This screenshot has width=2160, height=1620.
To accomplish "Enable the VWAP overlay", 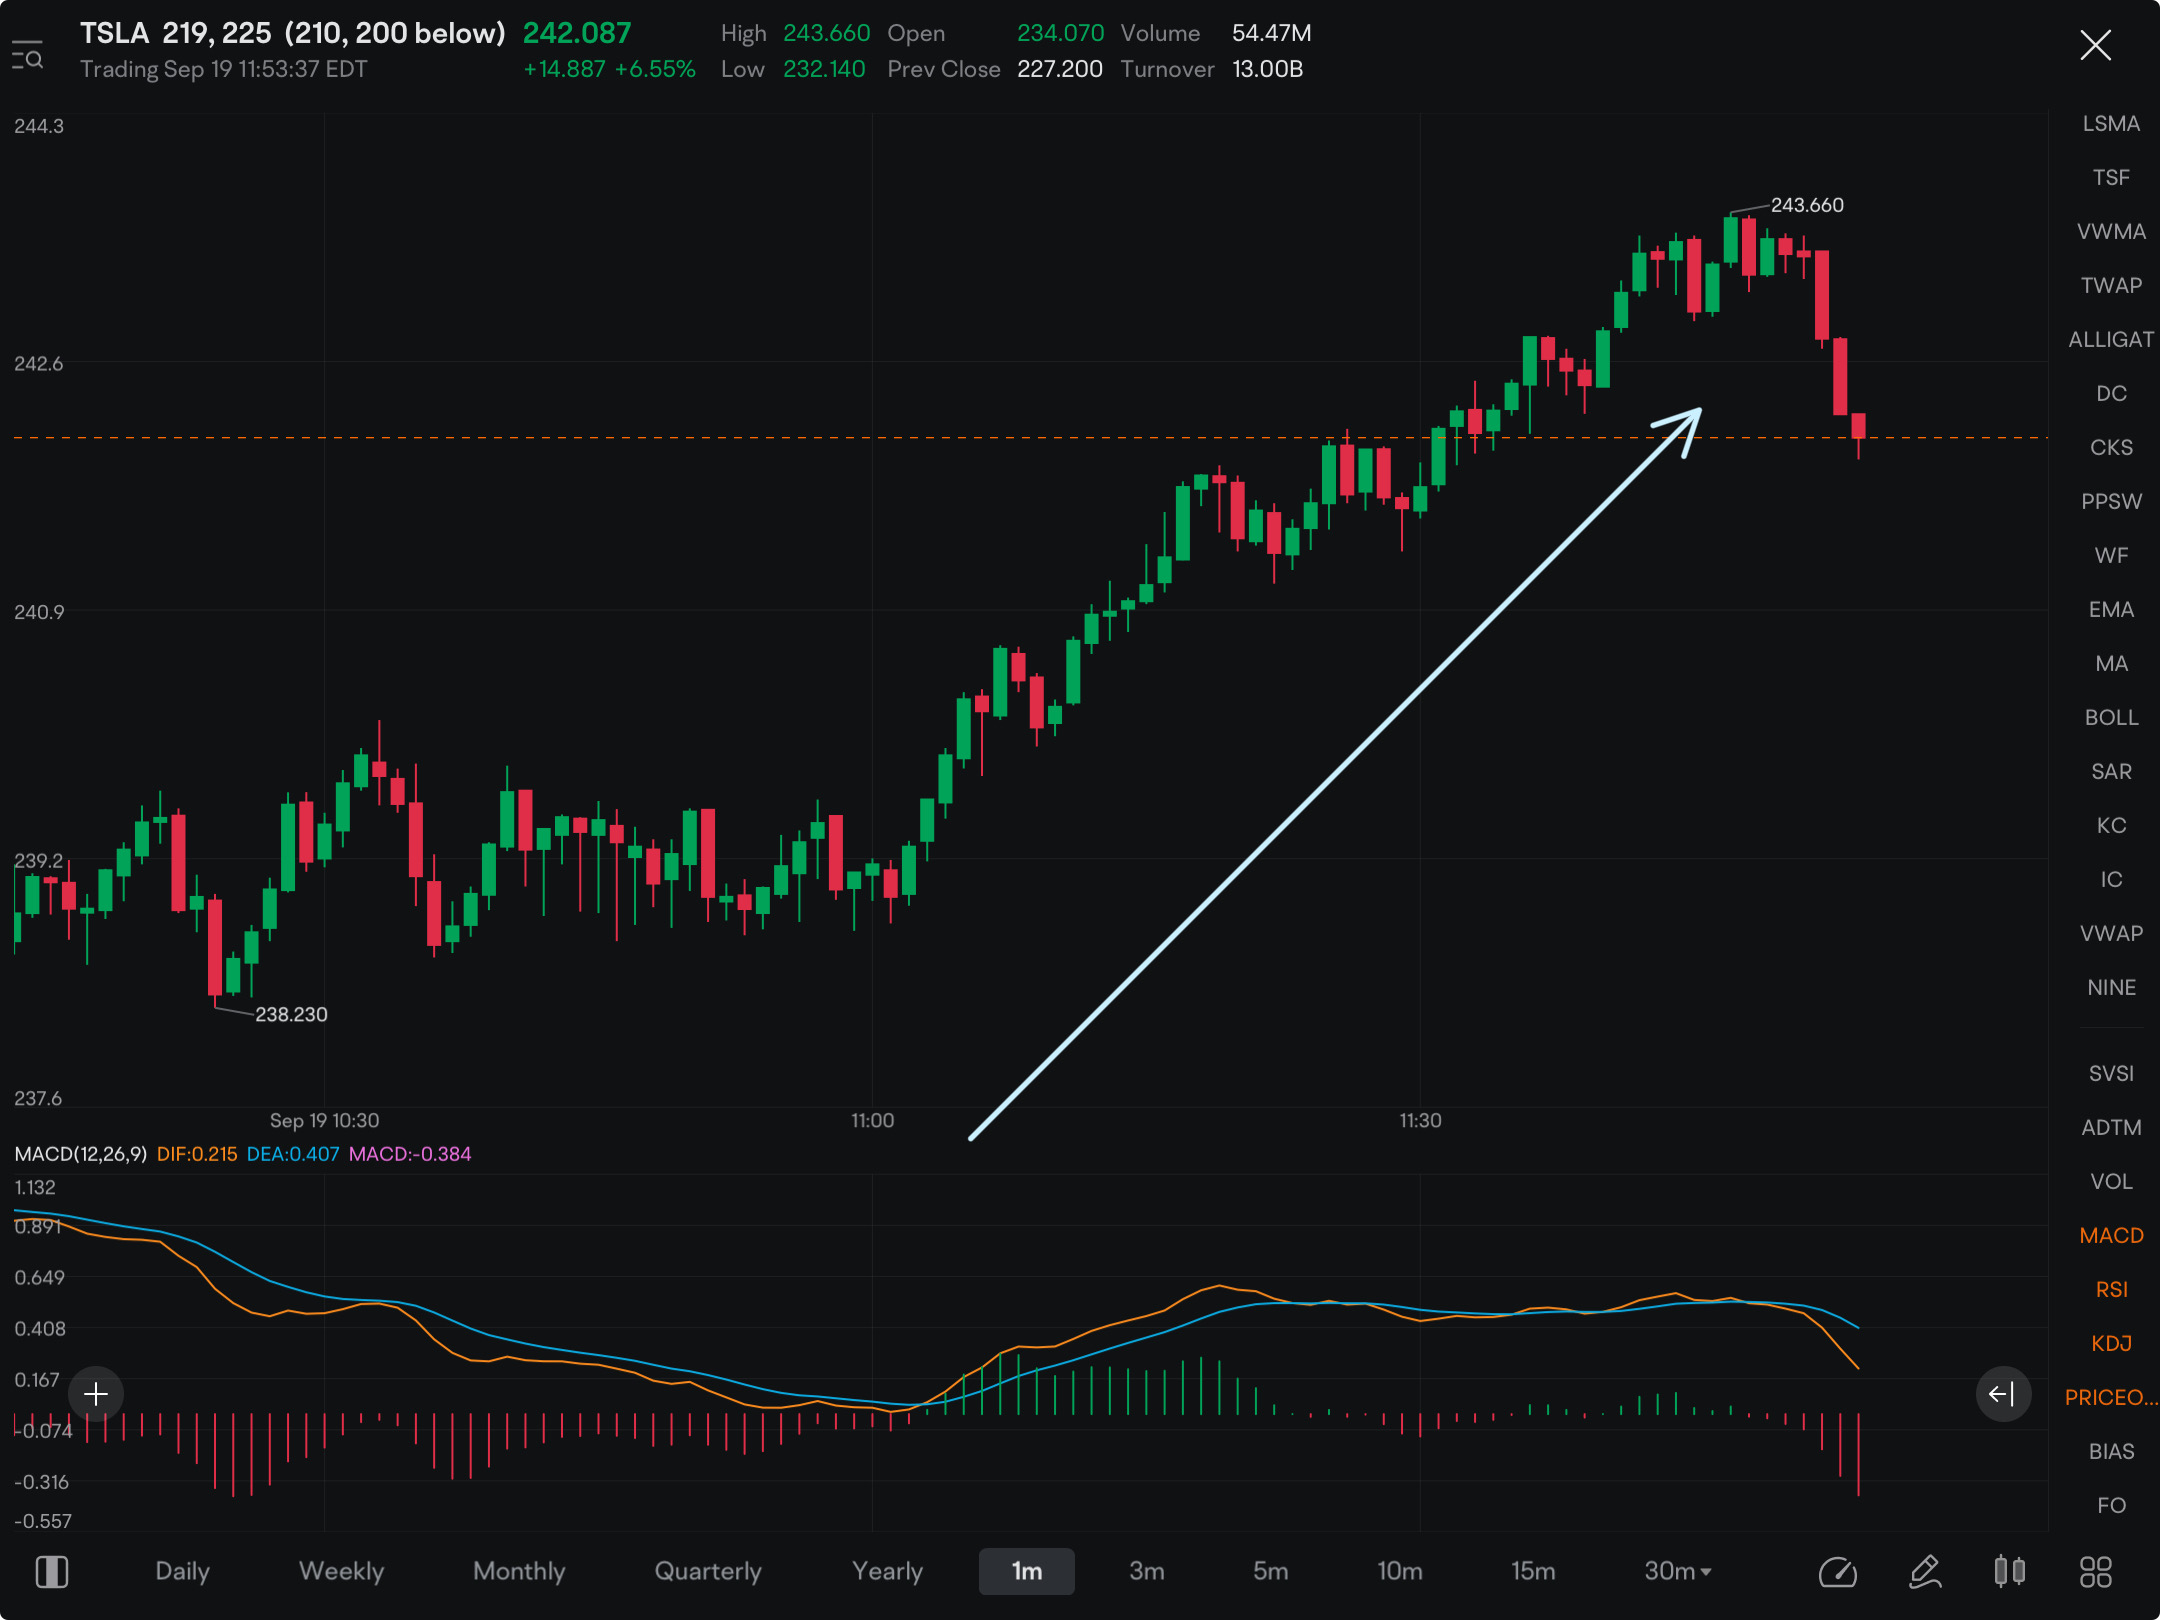I will click(2111, 934).
